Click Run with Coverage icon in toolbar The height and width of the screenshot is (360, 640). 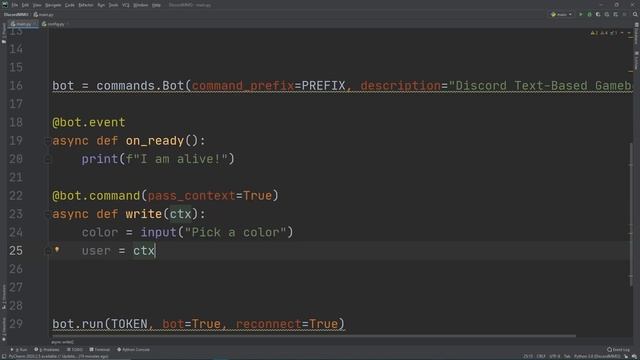(598, 14)
